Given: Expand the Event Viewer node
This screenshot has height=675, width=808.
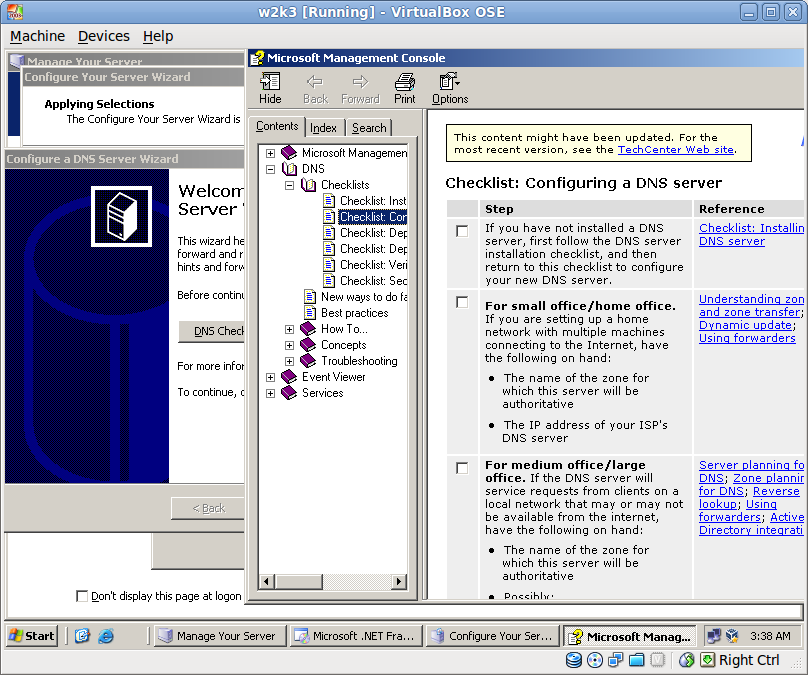Looking at the screenshot, I should click(x=270, y=377).
